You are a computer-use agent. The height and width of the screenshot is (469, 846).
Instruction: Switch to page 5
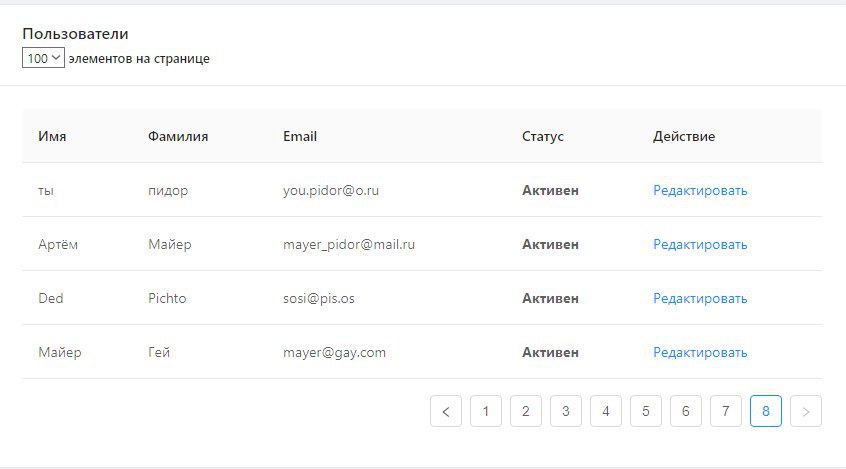[646, 411]
